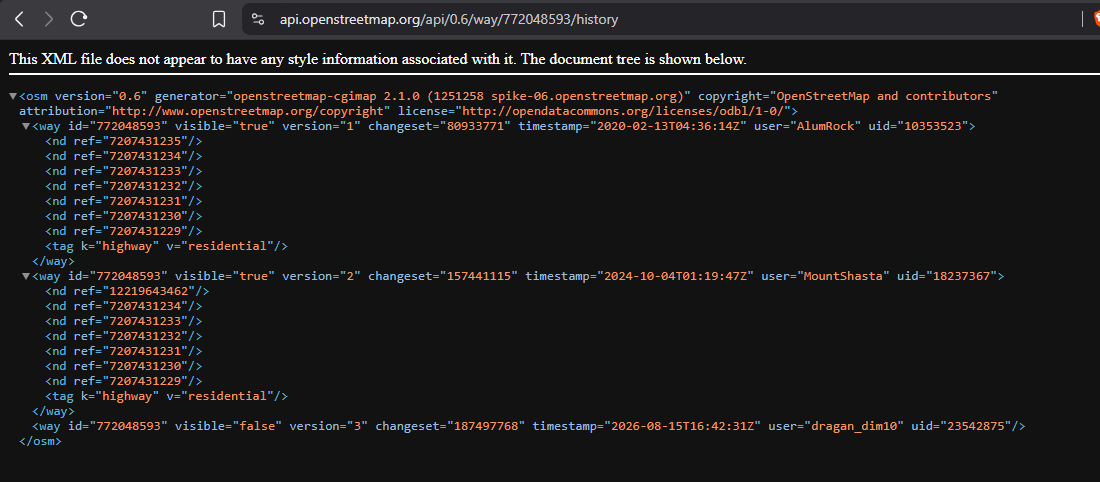This screenshot has width=1100, height=482.
Task: Open site information settings icon
Action: (x=258, y=20)
